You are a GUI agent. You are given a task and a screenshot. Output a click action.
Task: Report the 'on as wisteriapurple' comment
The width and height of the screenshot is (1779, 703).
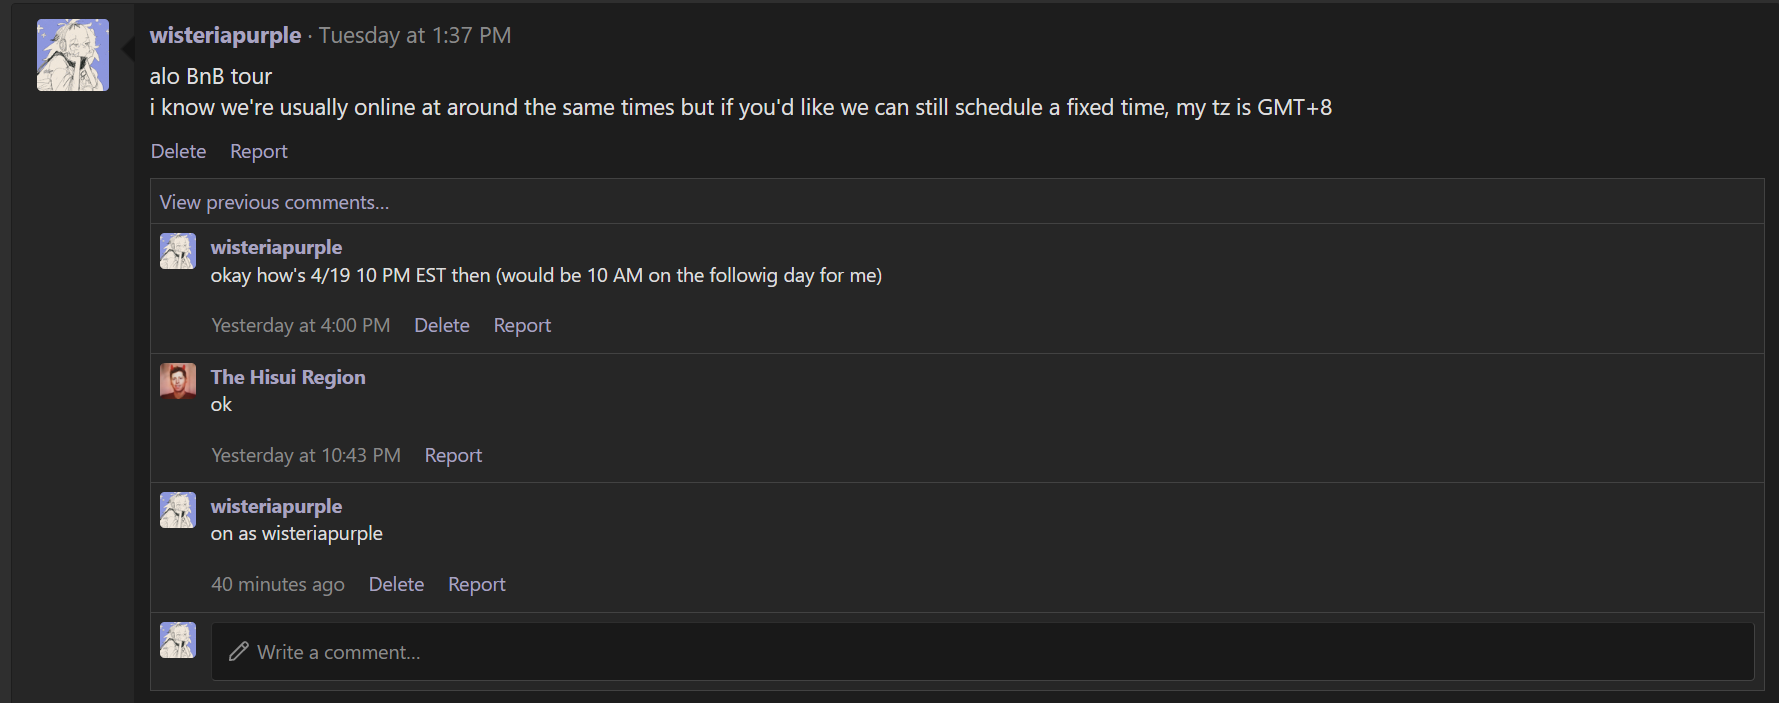476,584
